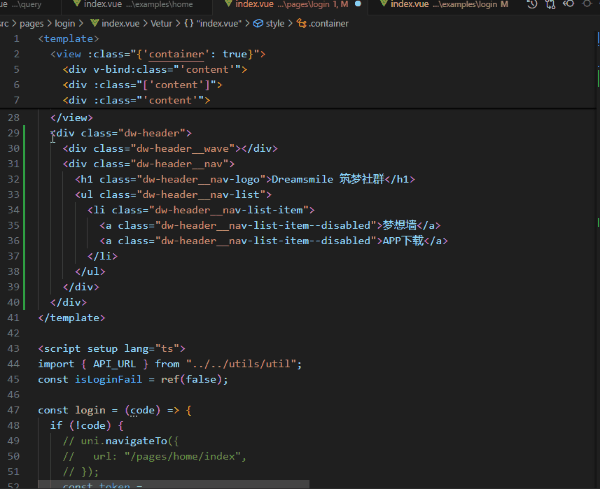This screenshot has width=600, height=489.
Task: Click 'dw-header__nav-list' on line 33
Action: 201,194
